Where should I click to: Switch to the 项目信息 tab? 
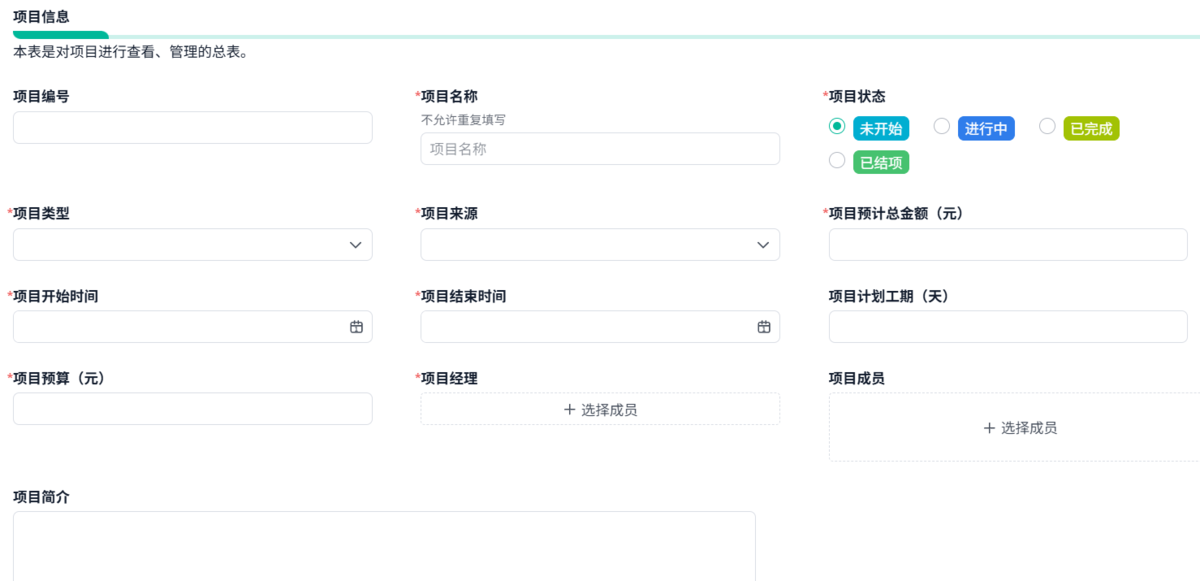pos(41,16)
